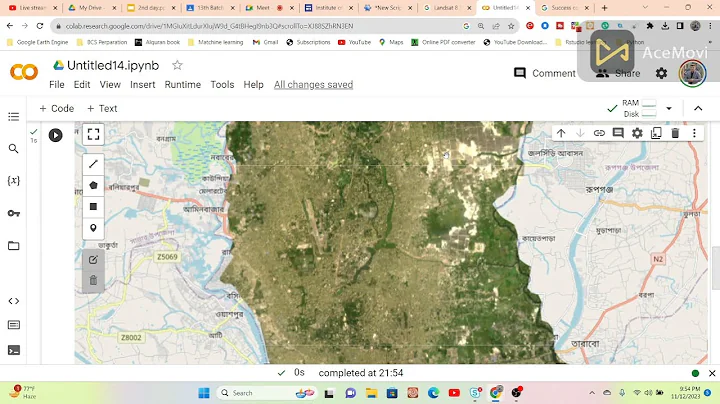720x404 pixels.
Task: Mirror cell in tab
Action: point(656,133)
